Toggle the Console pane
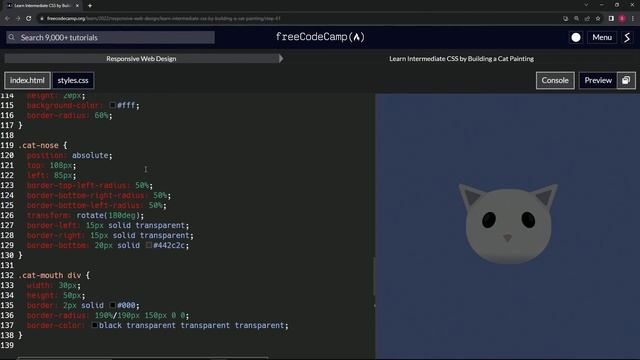The height and width of the screenshot is (360, 640). [555, 80]
